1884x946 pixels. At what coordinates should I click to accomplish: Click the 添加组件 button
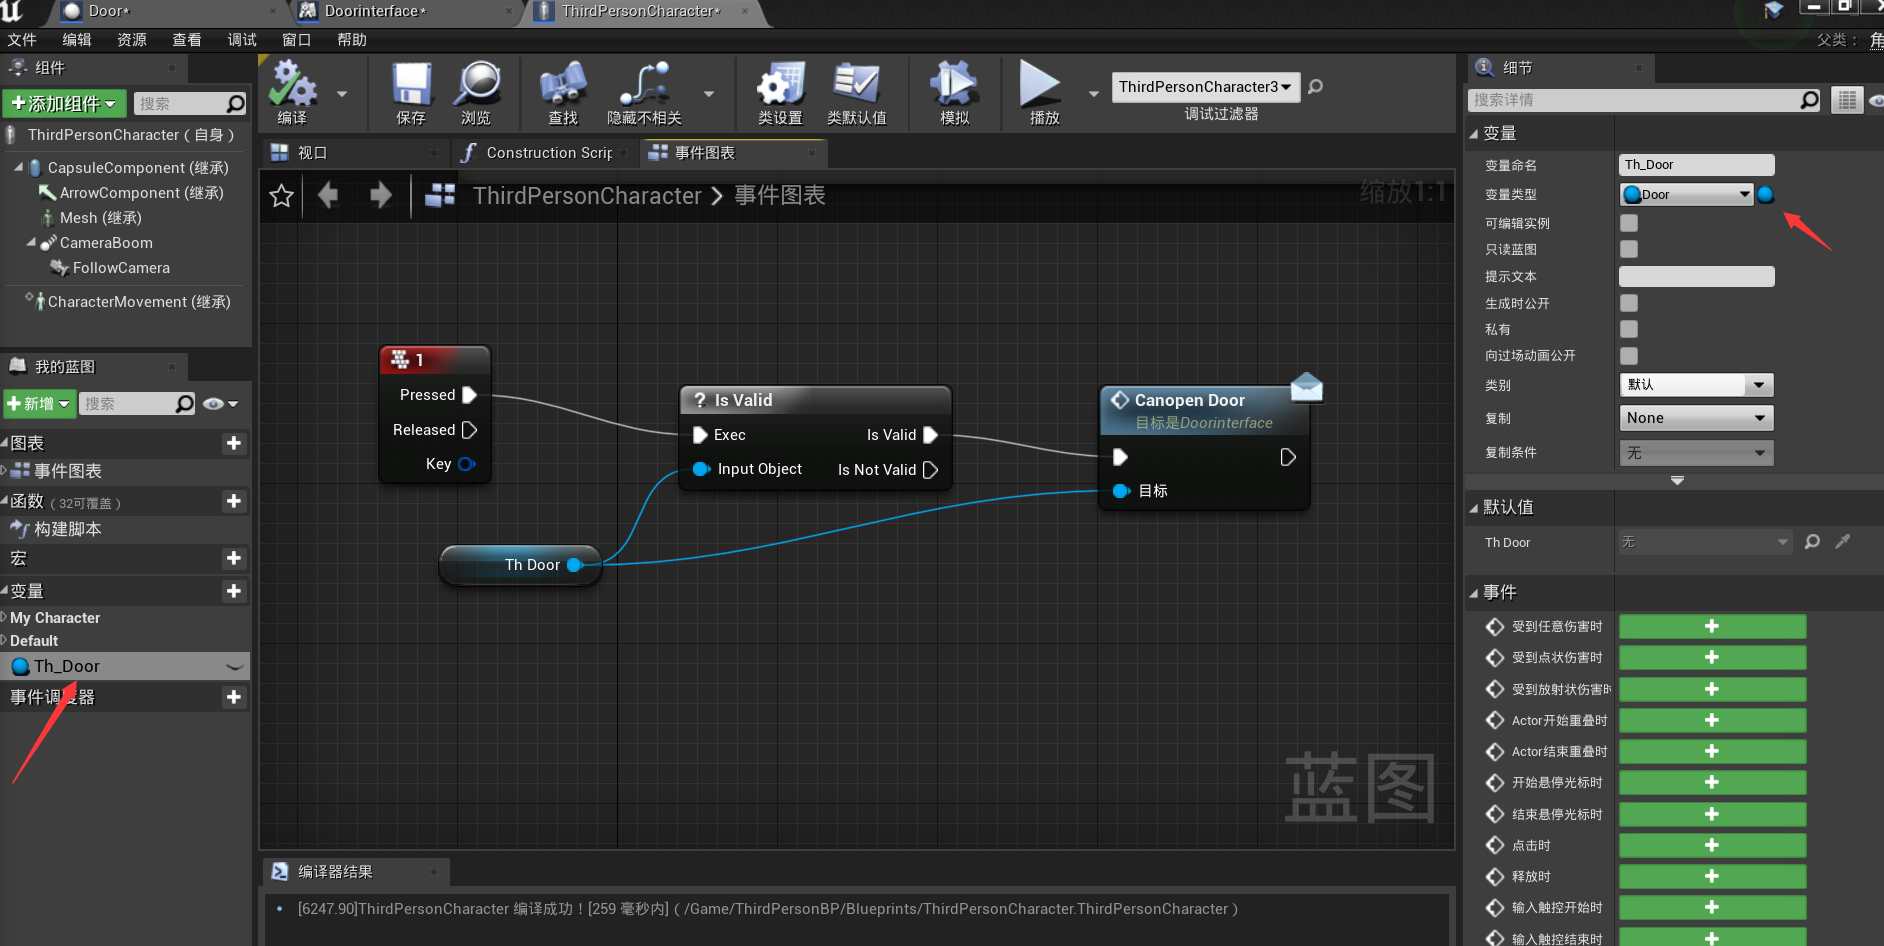pos(63,104)
